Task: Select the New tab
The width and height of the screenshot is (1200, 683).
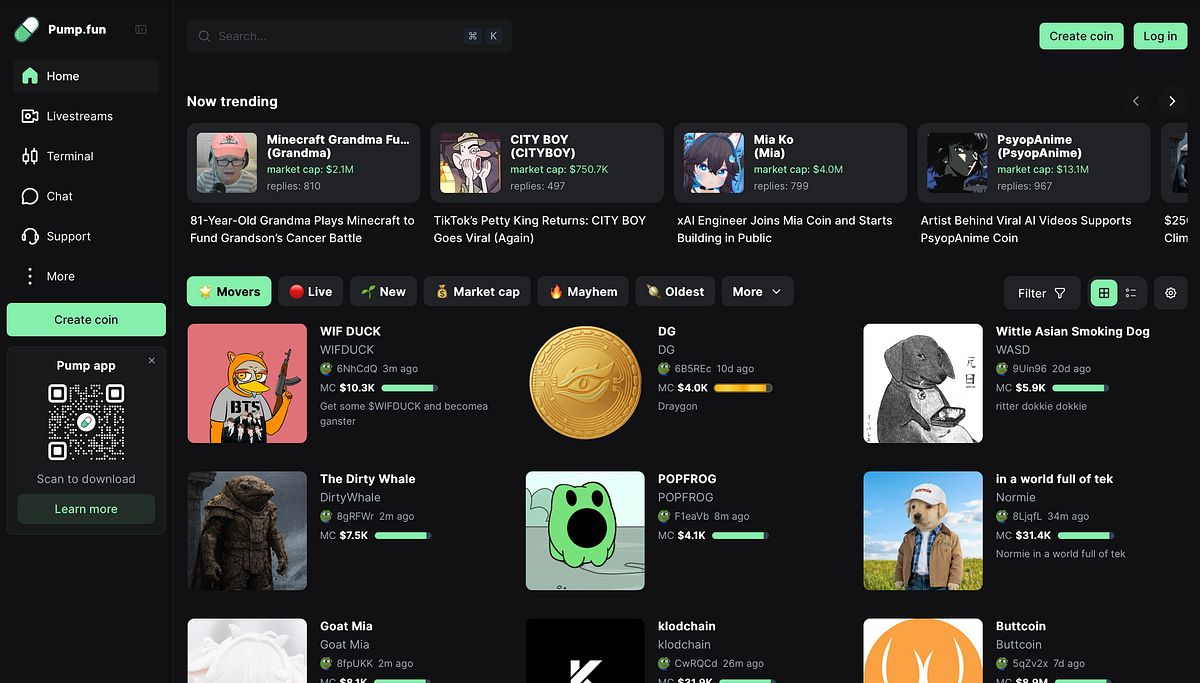Action: [x=383, y=292]
